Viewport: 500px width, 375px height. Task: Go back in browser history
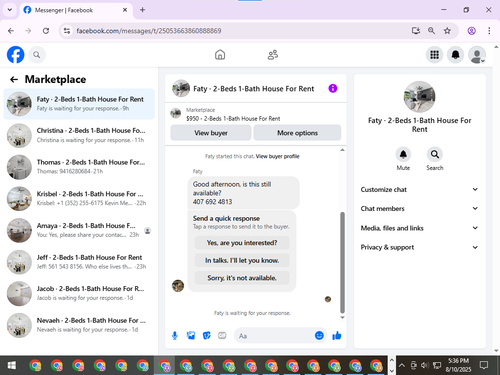click(11, 31)
